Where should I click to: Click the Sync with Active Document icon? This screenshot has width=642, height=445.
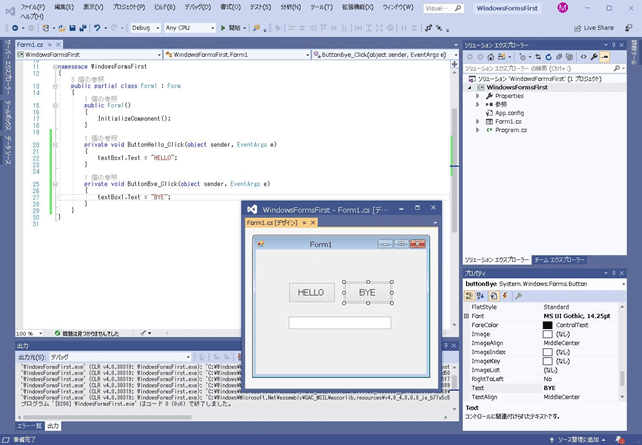point(538,57)
